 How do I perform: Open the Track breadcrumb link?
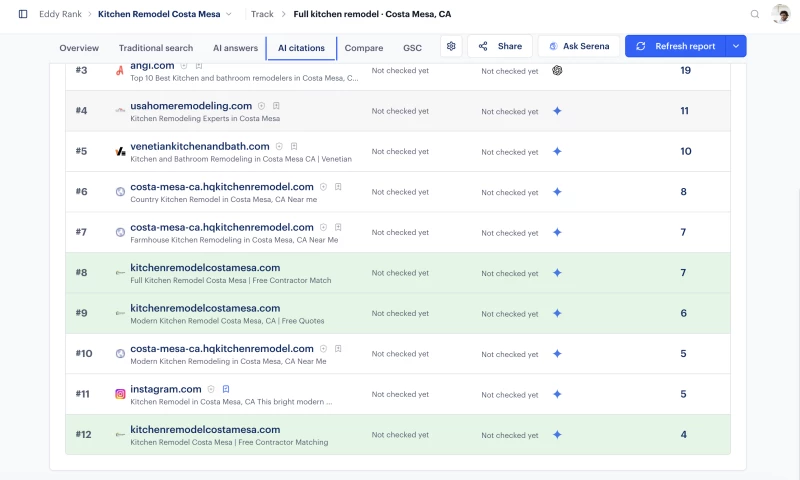[262, 14]
